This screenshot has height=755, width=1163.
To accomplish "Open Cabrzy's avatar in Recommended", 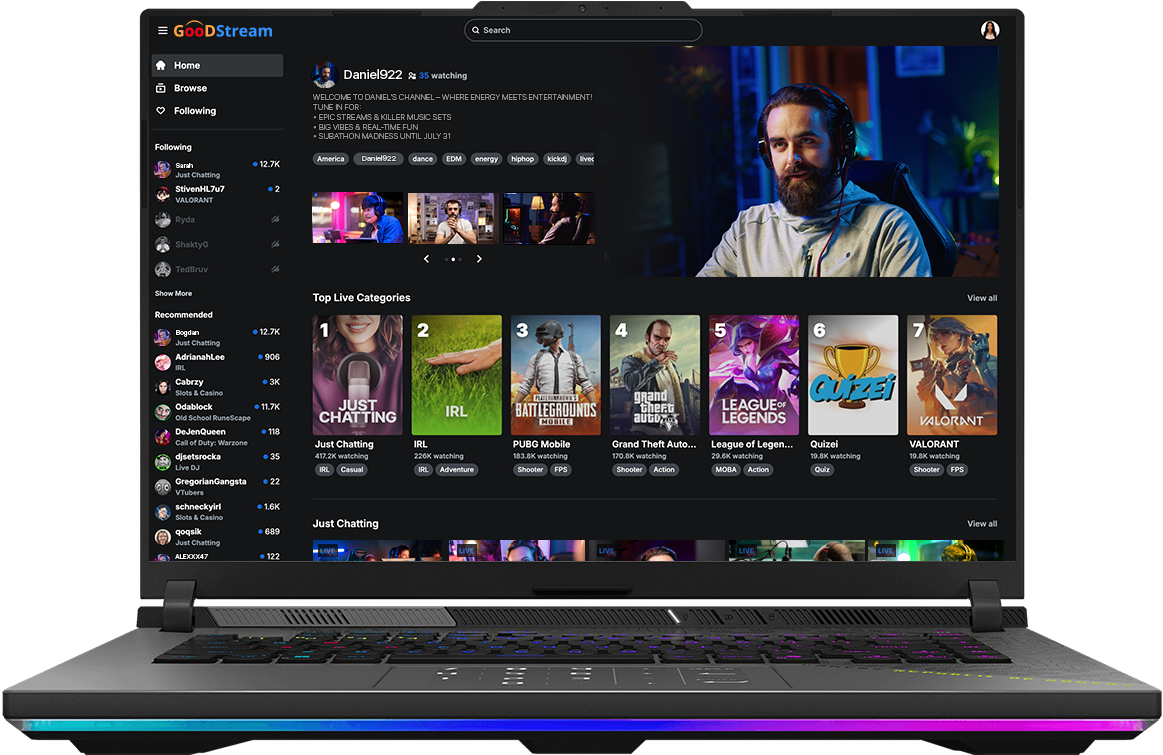I will point(162,387).
